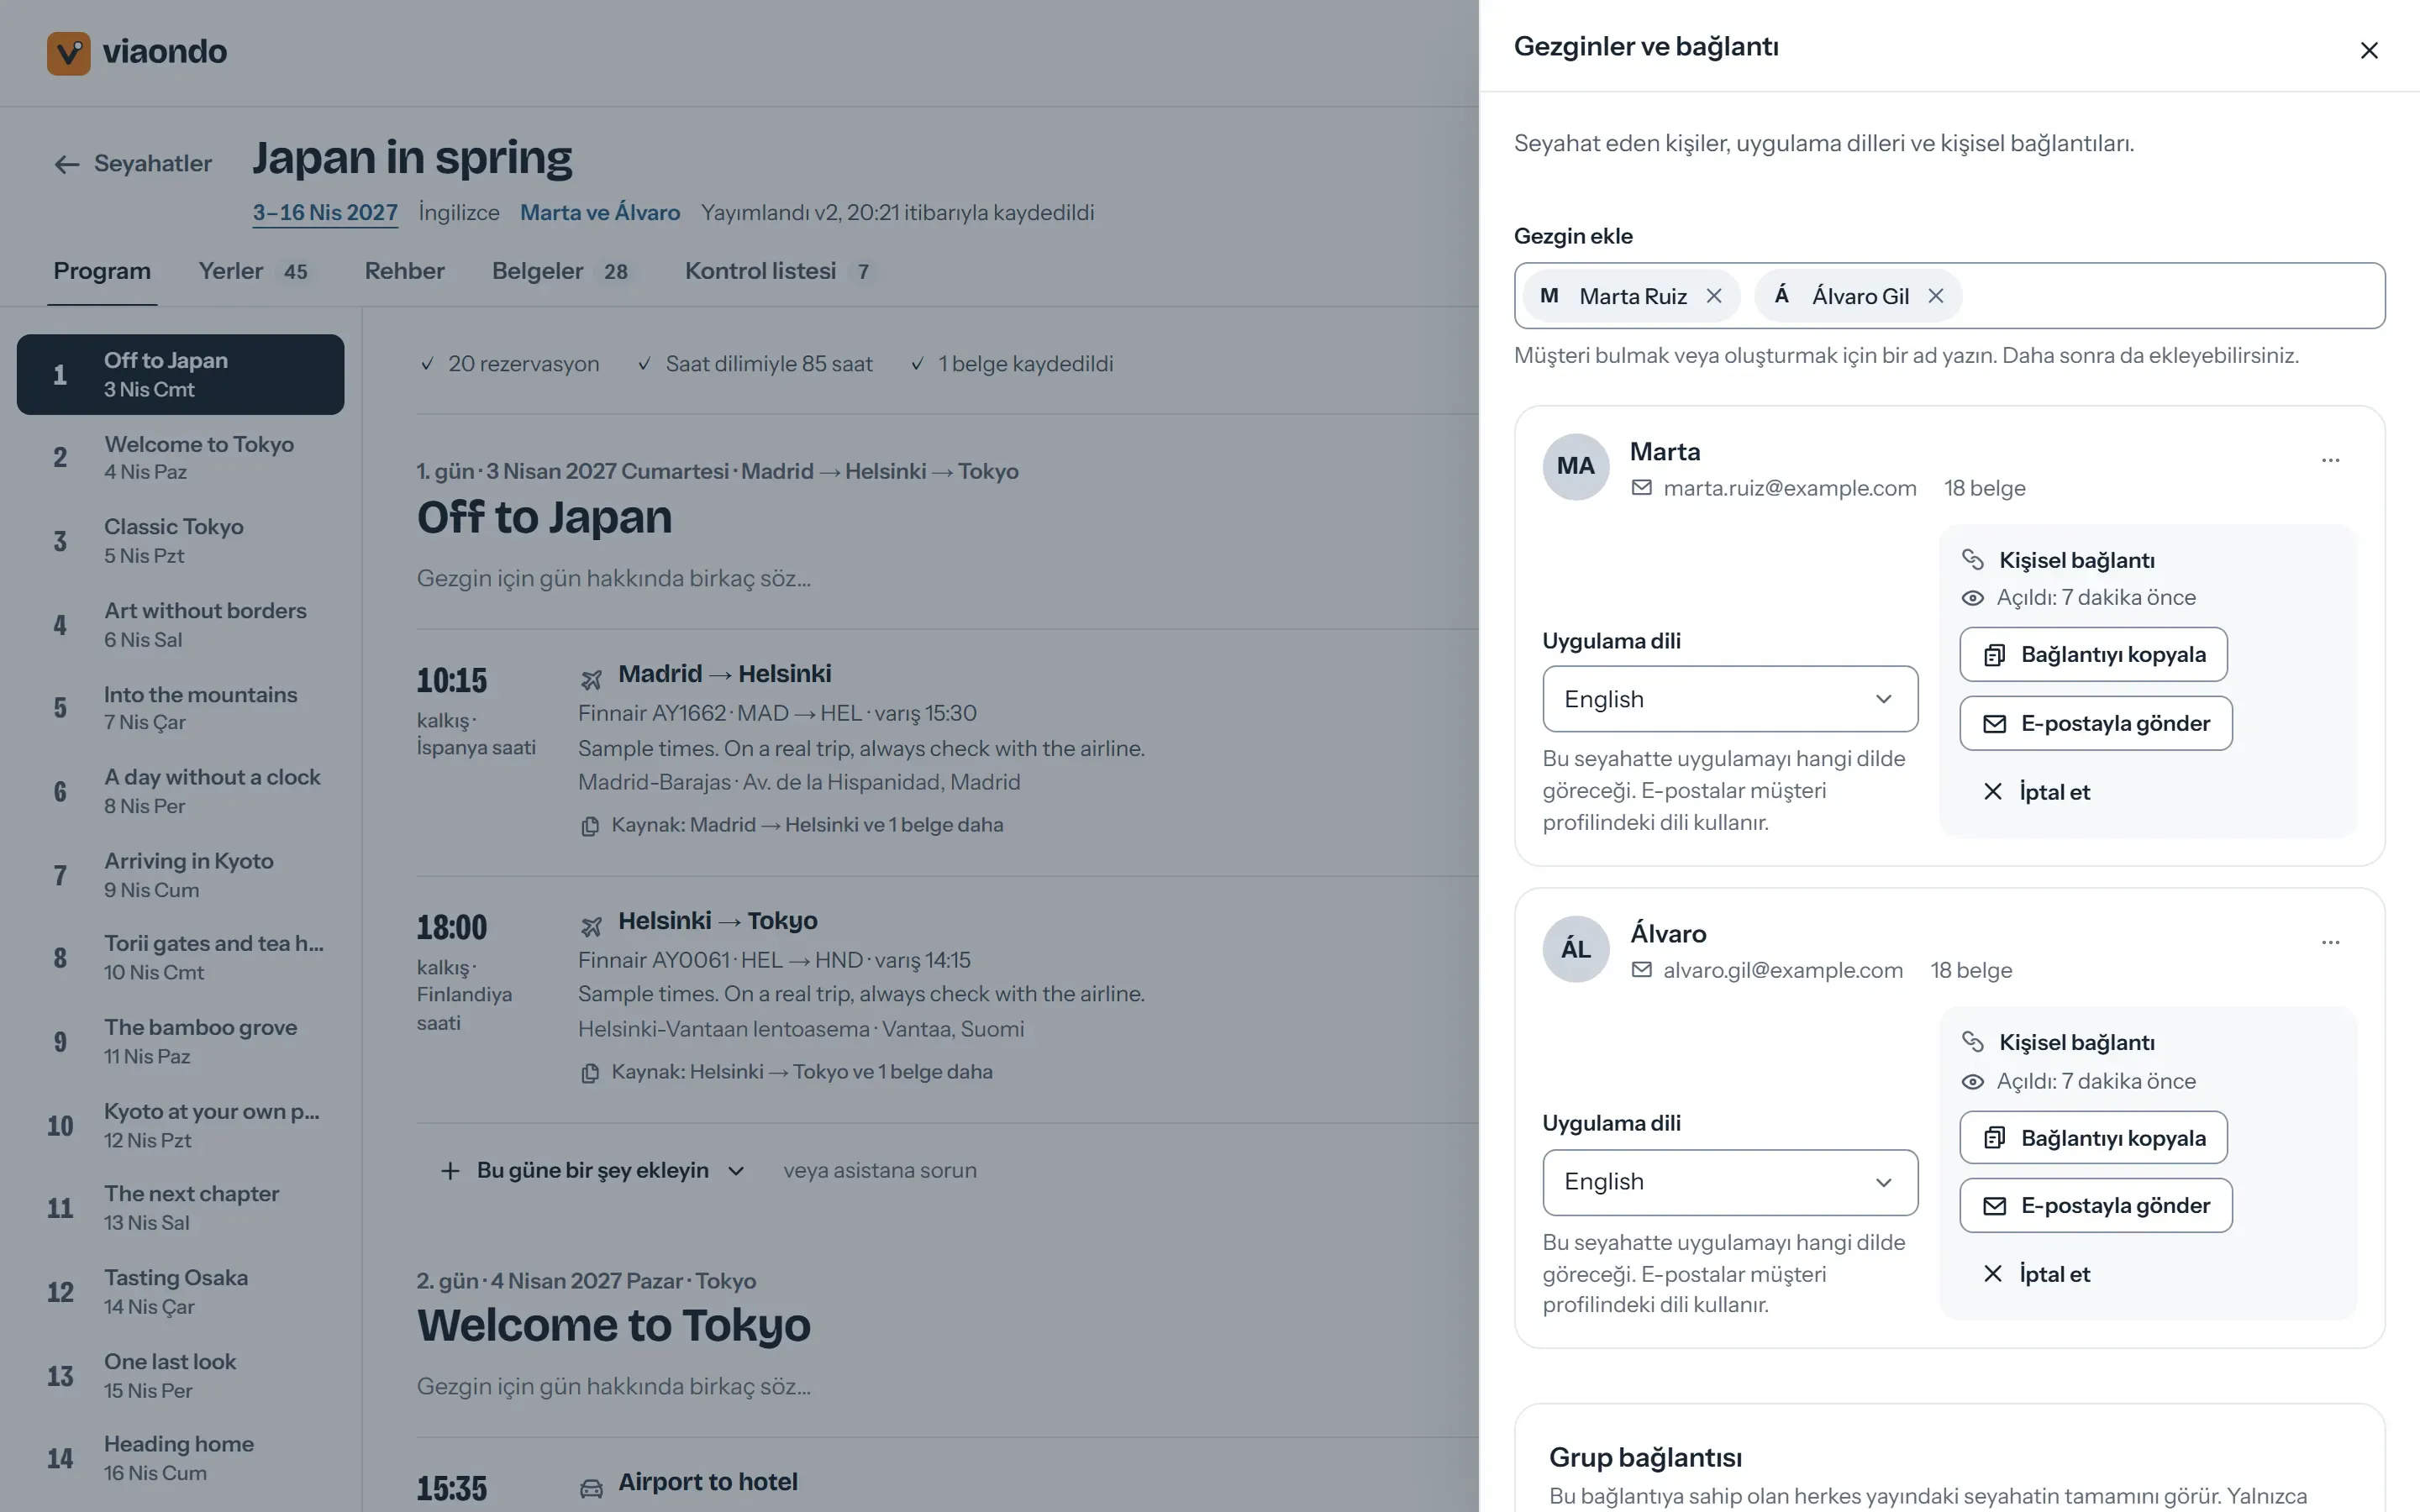2420x1512 pixels.
Task: Click the viaondo logo icon
Action: [68, 52]
